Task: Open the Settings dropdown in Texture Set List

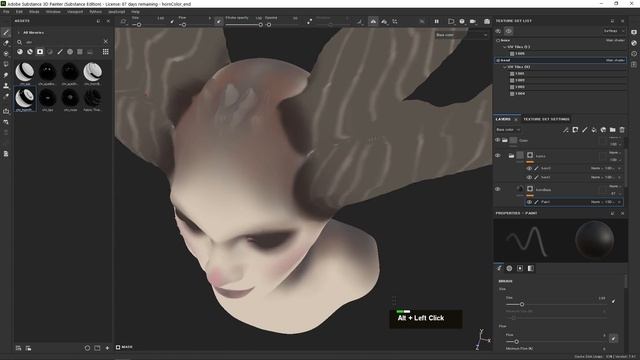Action: pyautogui.click(x=613, y=31)
